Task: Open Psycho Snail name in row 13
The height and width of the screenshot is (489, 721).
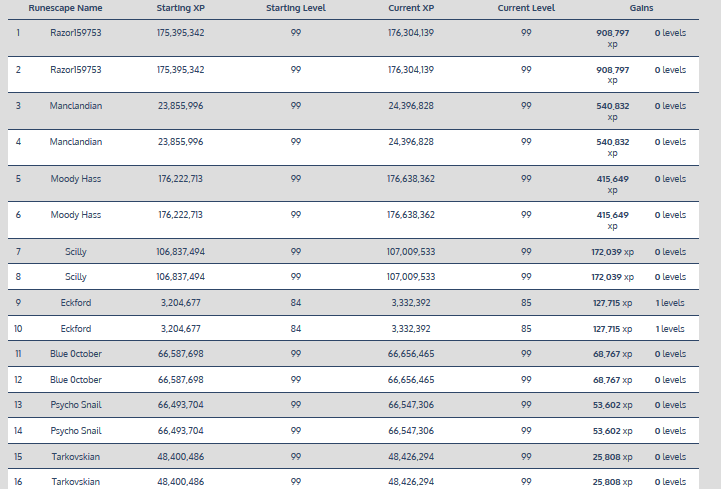Action: pos(76,405)
